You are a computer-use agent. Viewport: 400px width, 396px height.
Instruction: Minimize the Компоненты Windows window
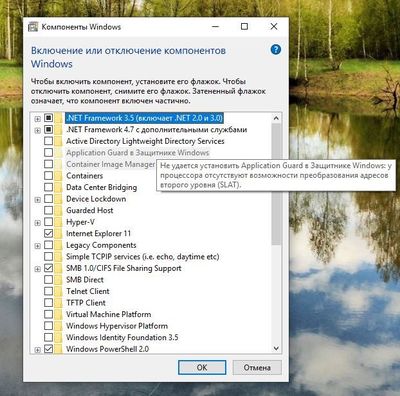point(216,26)
